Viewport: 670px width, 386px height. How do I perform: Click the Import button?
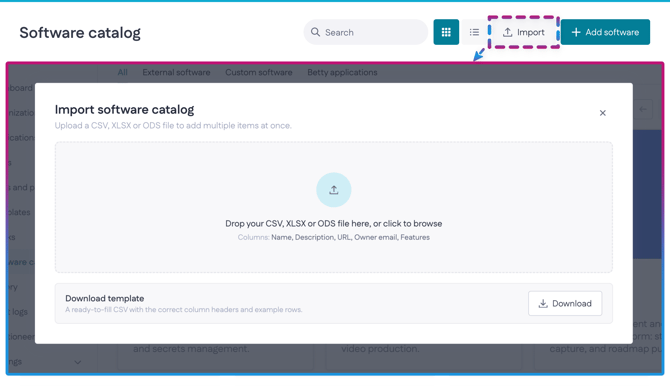pos(524,32)
